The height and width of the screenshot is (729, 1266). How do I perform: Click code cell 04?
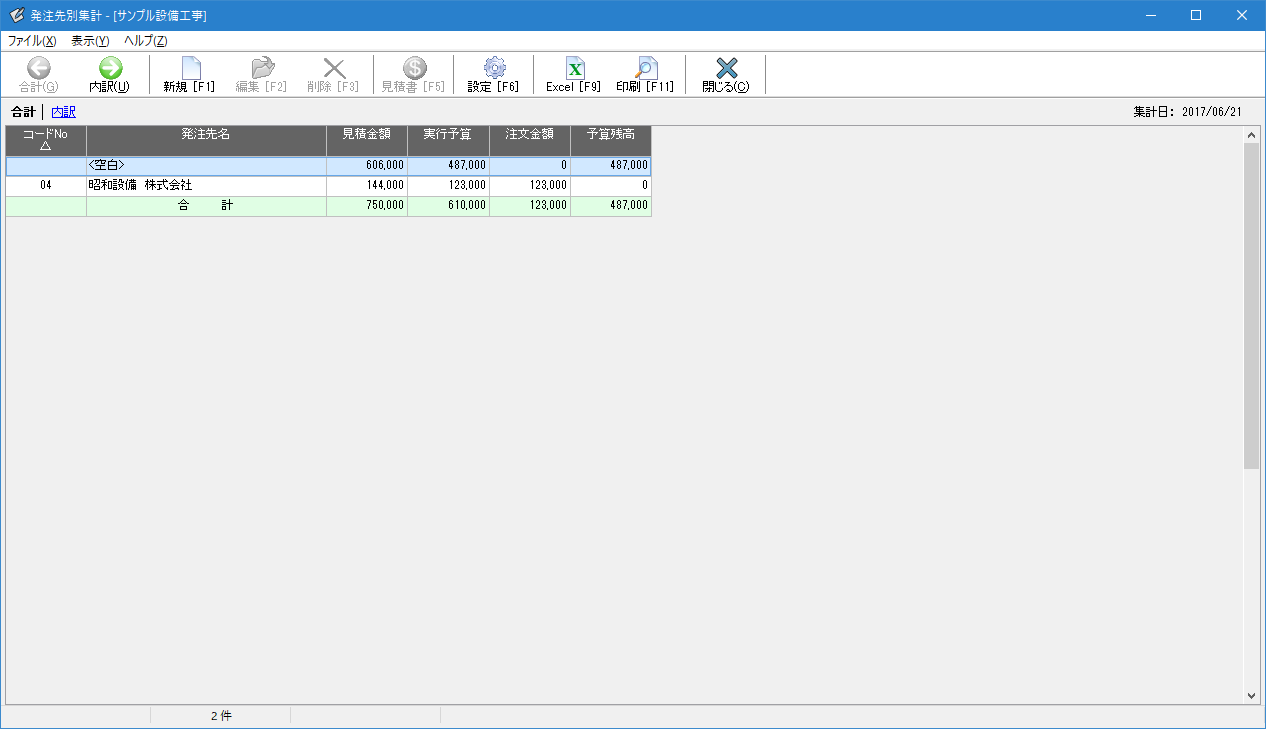coord(46,186)
